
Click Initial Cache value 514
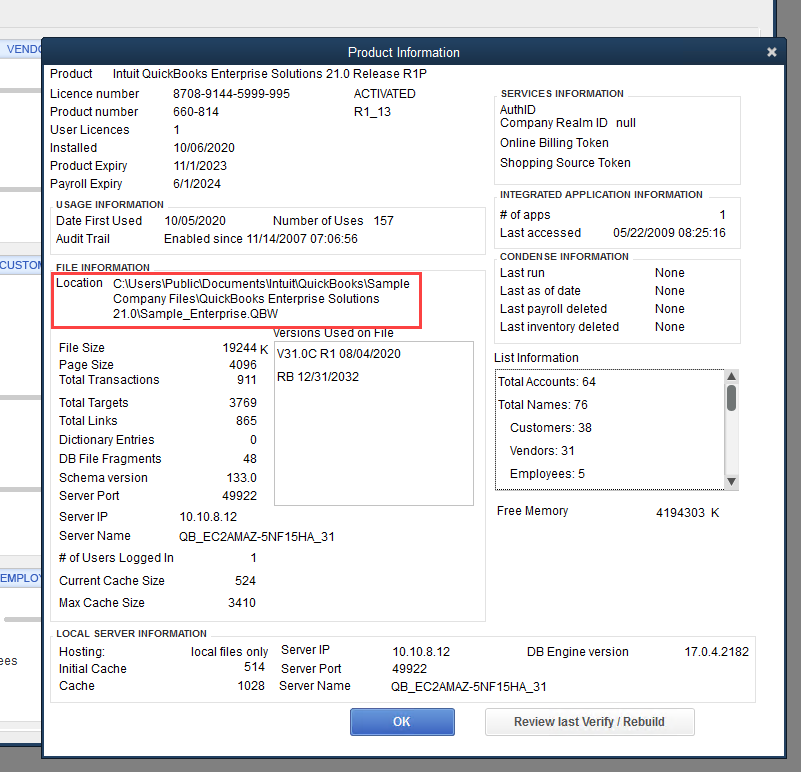pos(254,667)
